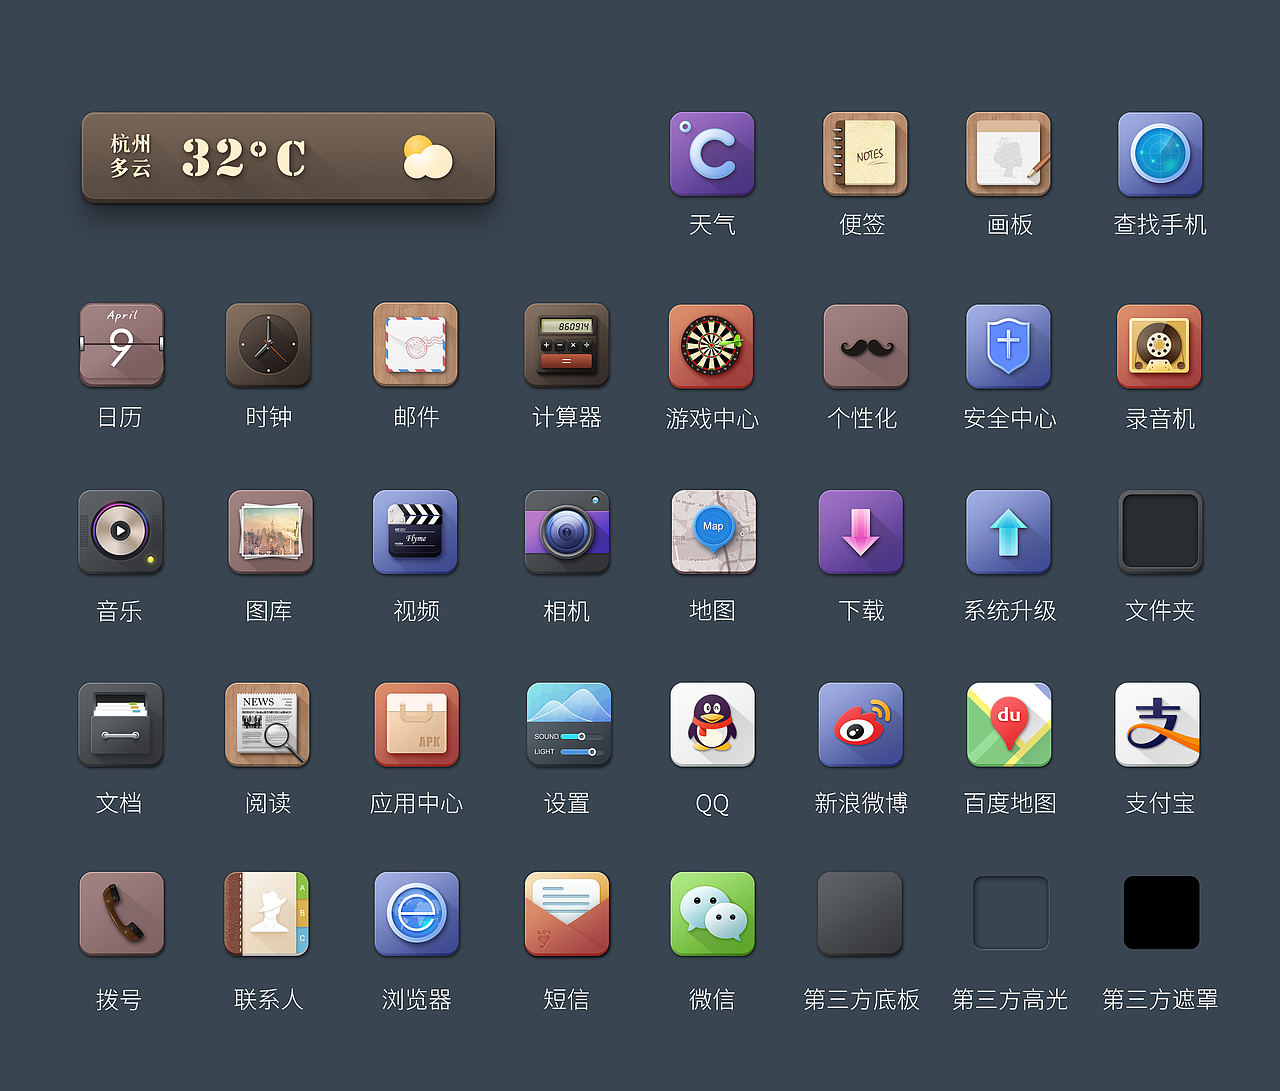Image resolution: width=1280 pixels, height=1091 pixels.
Task: Launch the 时钟 clock app
Action: [x=268, y=345]
